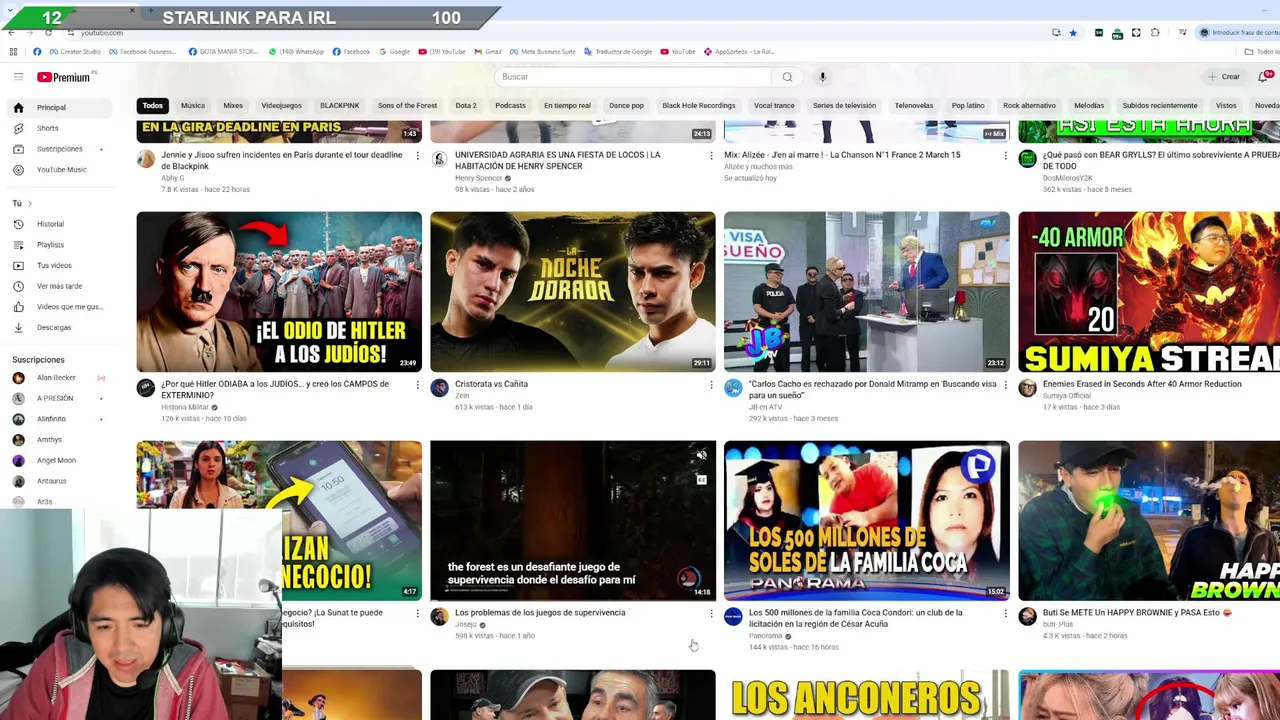
Task: Bookmark star in address bar
Action: [1073, 33]
